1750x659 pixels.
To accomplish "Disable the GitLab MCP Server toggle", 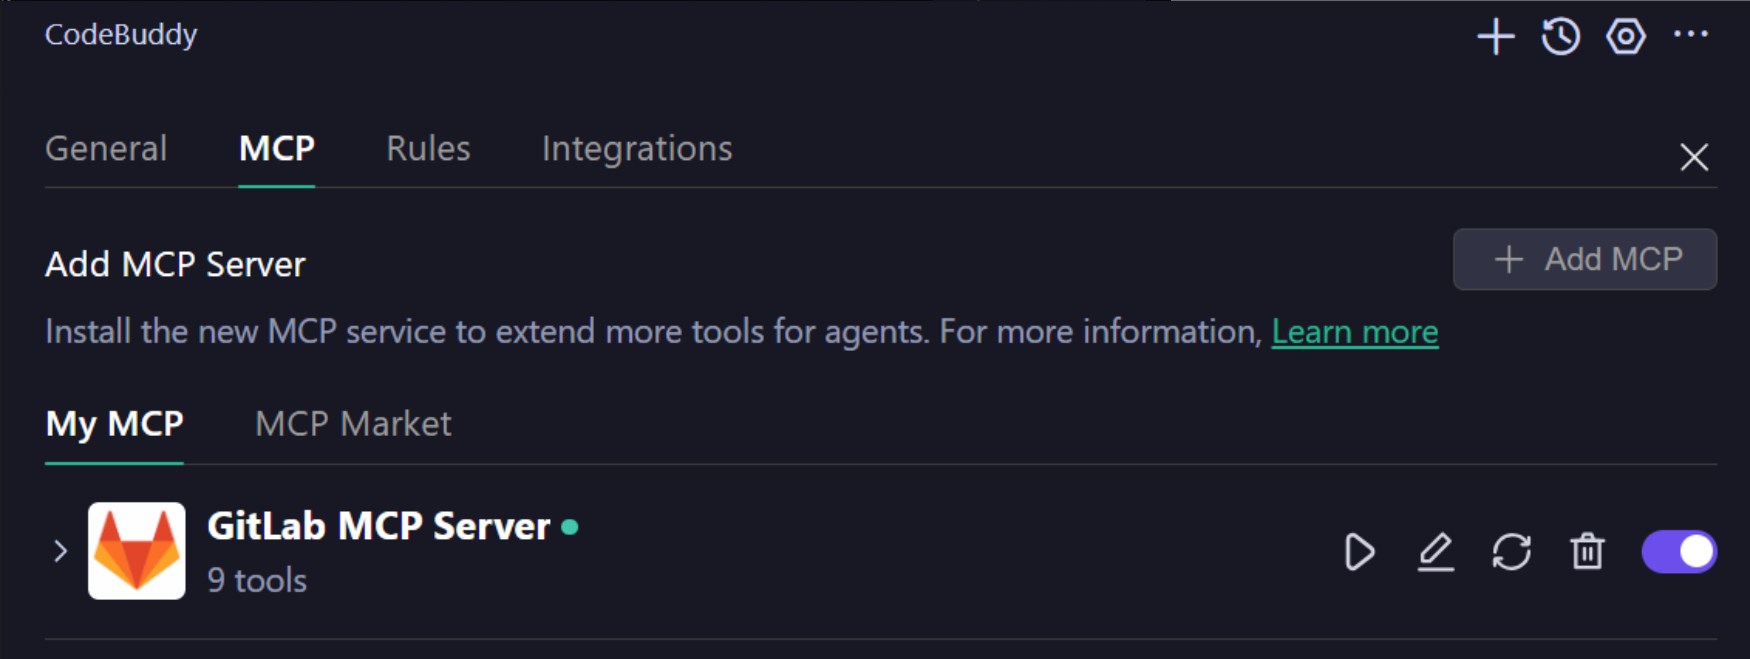I will tap(1679, 552).
